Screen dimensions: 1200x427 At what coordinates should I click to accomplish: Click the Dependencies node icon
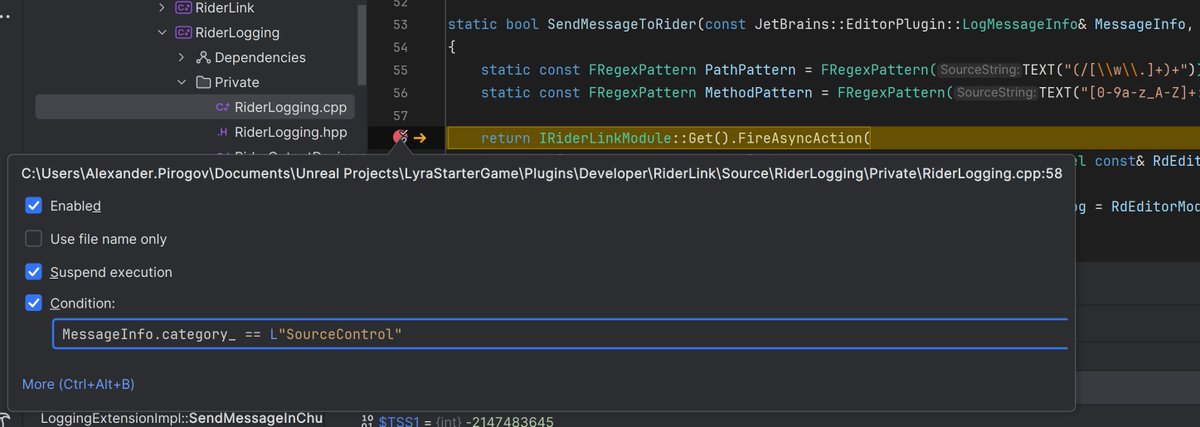tap(202, 57)
